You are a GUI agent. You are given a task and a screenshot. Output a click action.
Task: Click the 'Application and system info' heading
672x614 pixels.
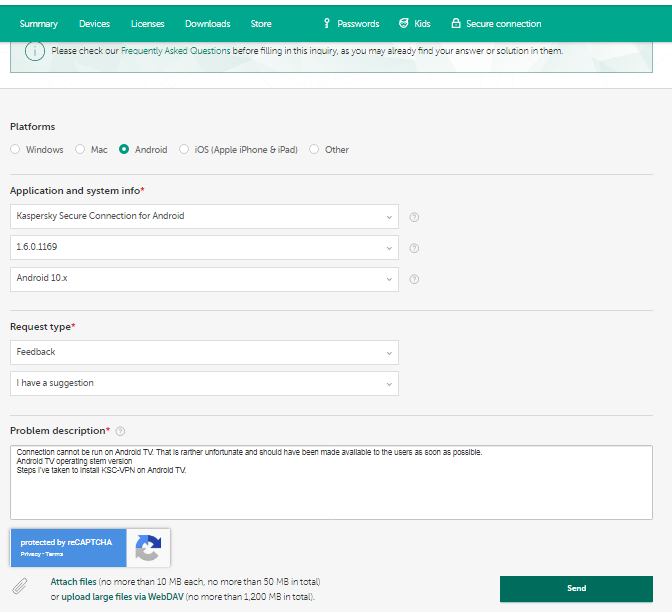(75, 191)
